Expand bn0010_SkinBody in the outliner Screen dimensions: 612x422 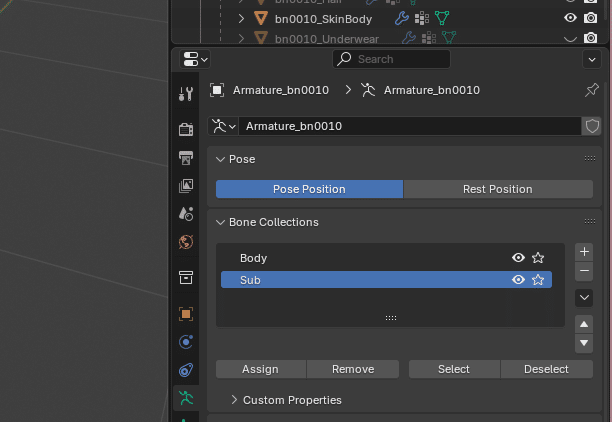point(241,18)
